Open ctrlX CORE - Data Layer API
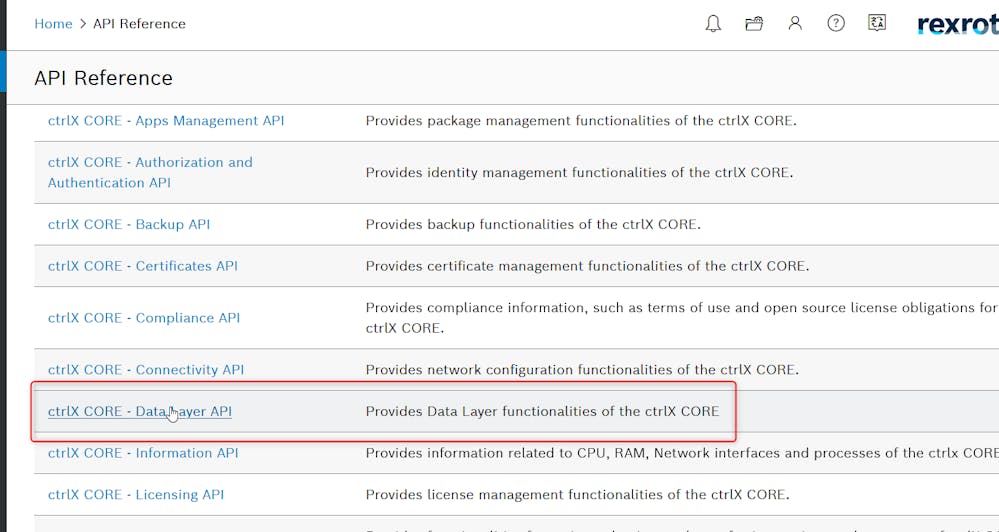The width and height of the screenshot is (999, 532). click(140, 411)
